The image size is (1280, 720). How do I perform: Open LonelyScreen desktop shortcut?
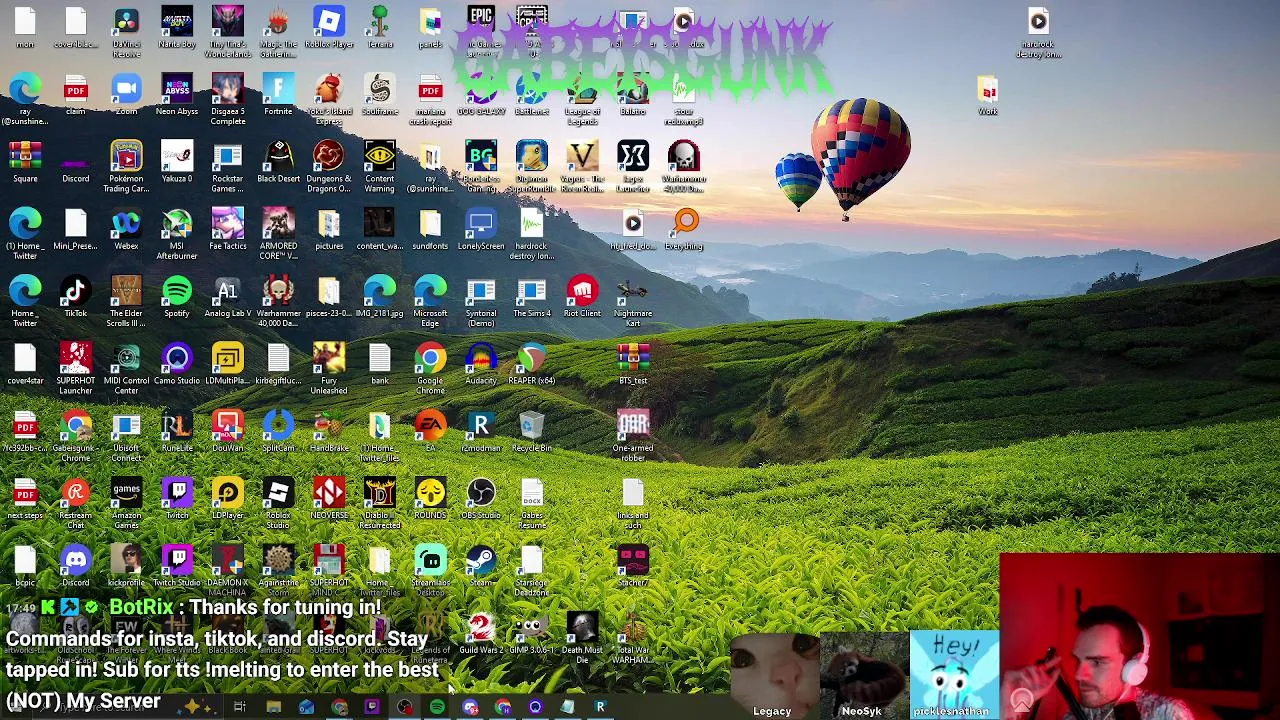(x=481, y=229)
